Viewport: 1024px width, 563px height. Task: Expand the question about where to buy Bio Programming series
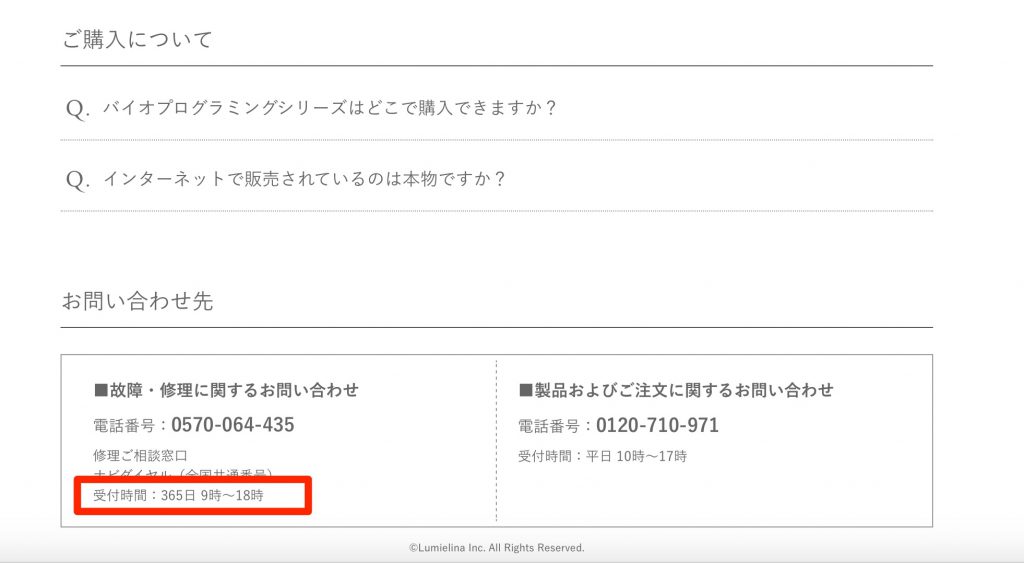point(329,108)
